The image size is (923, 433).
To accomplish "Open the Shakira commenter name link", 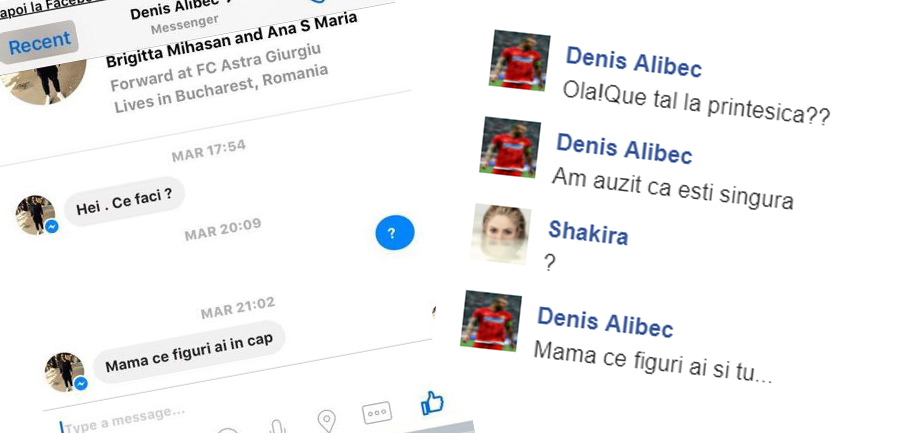I will point(588,232).
